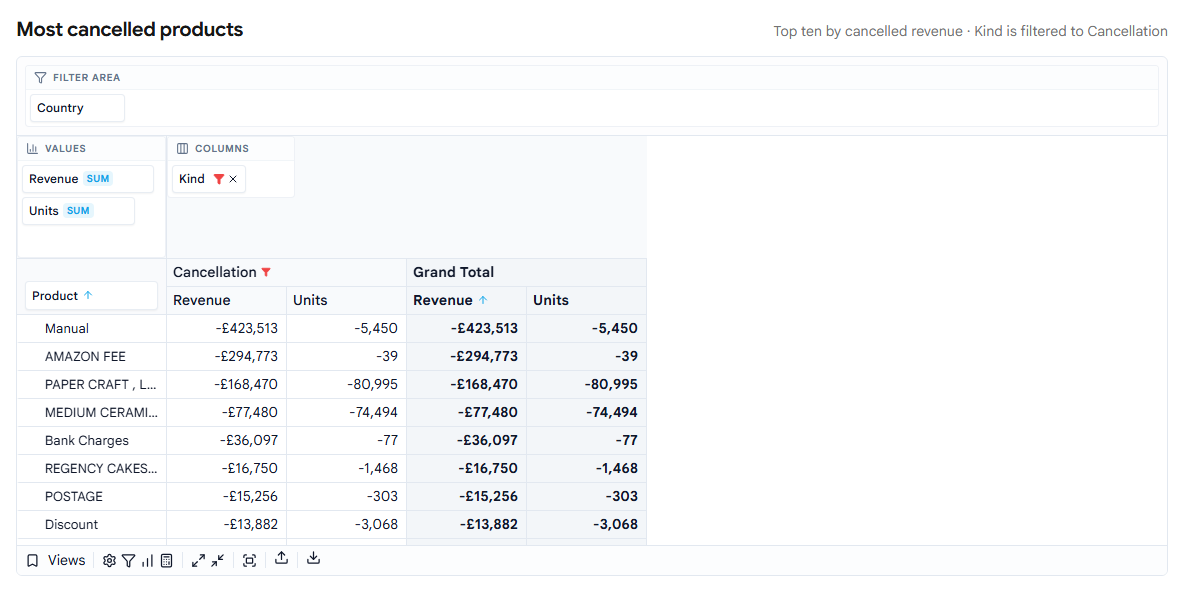Click the -80,995 Cancellation Units cell

coord(347,384)
